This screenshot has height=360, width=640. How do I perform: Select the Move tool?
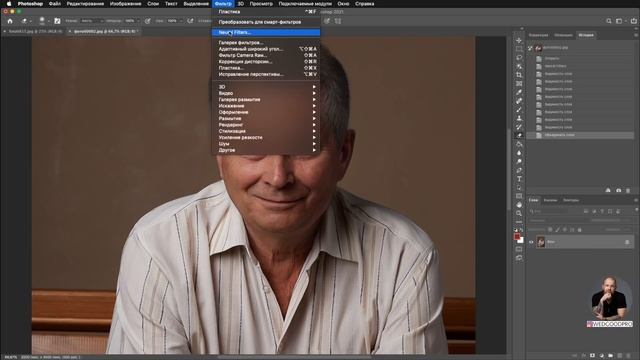(x=519, y=40)
